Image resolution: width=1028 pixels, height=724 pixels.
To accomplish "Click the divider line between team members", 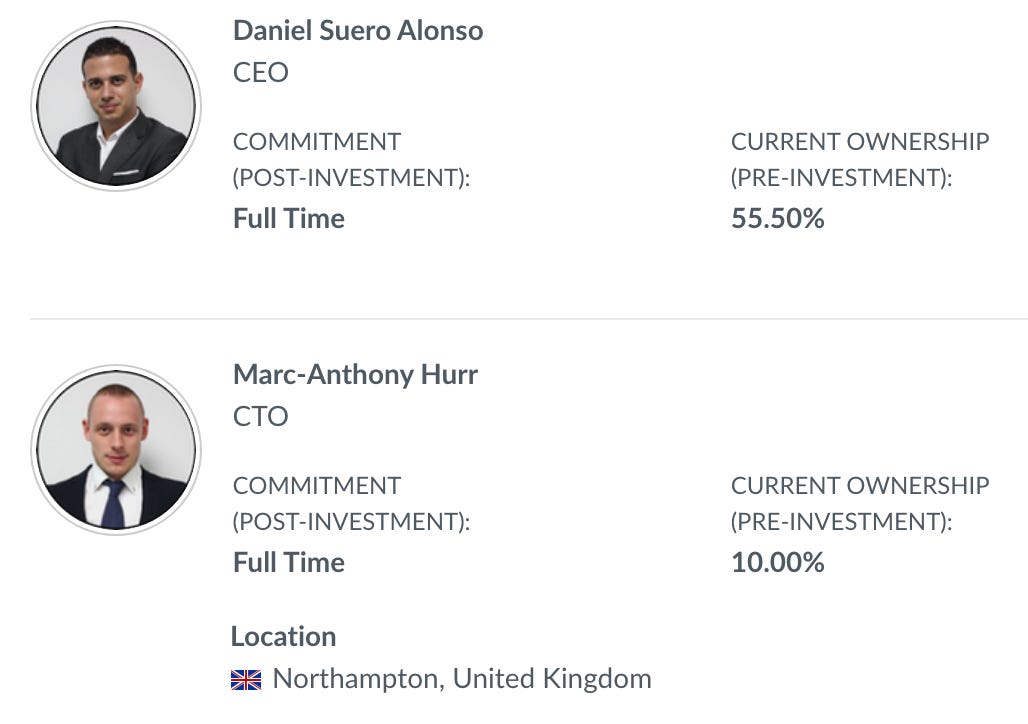I will coord(528,319).
